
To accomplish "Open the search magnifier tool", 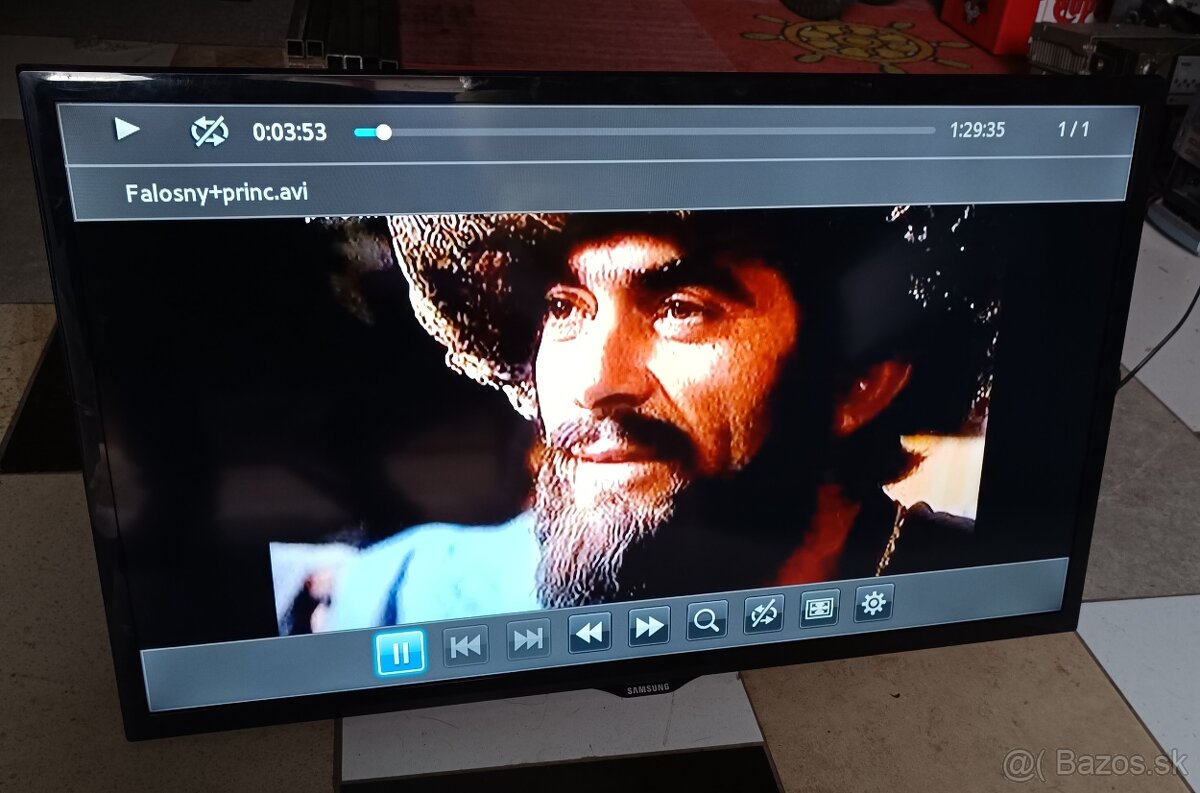I will tap(706, 621).
